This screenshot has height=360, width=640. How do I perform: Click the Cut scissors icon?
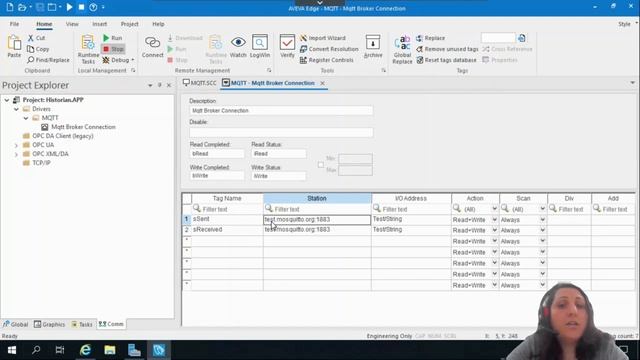point(31,38)
